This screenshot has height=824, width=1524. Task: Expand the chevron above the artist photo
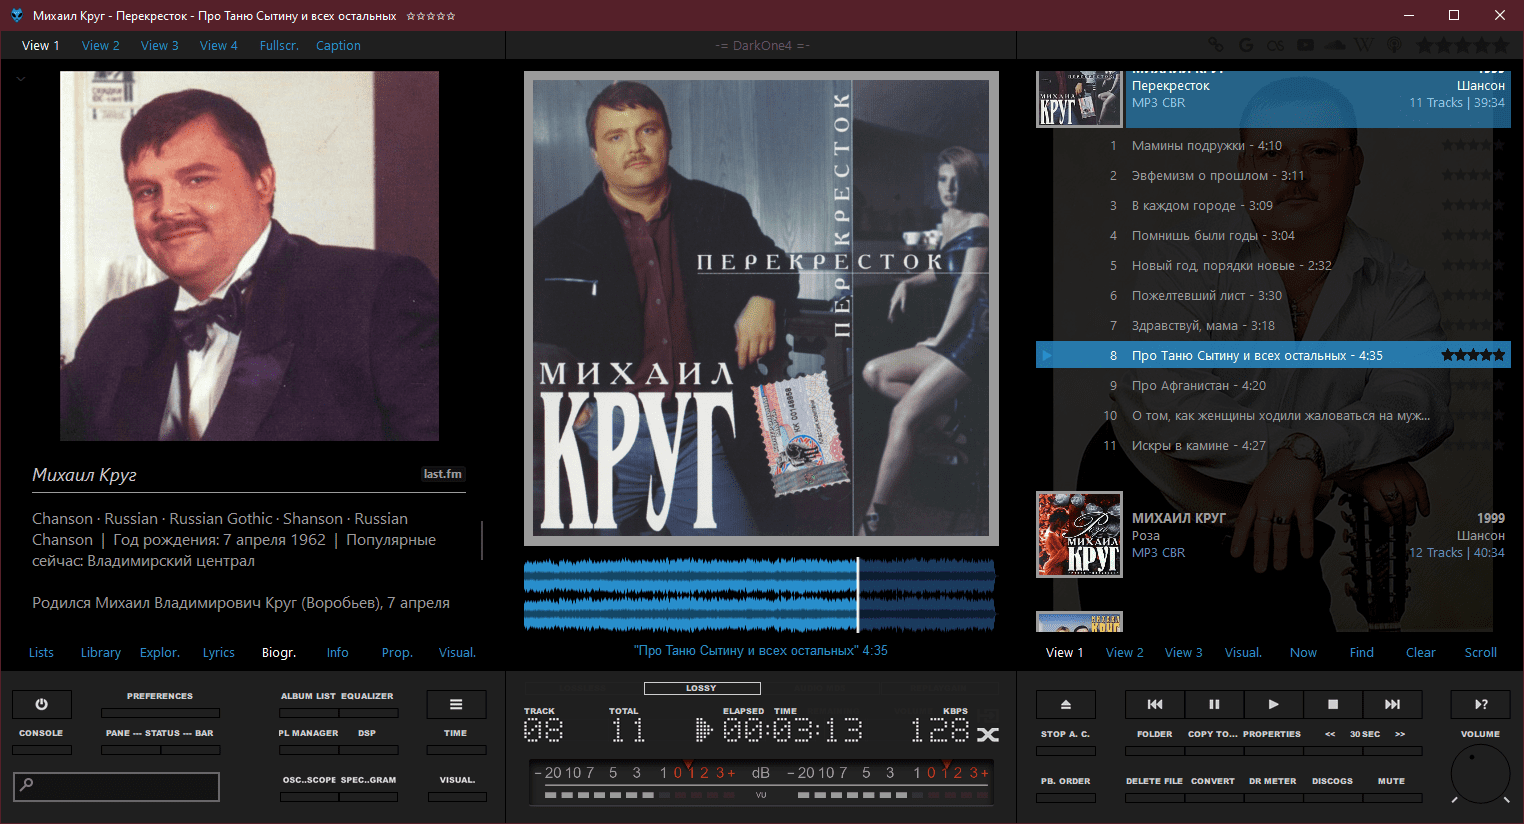tap(21, 78)
